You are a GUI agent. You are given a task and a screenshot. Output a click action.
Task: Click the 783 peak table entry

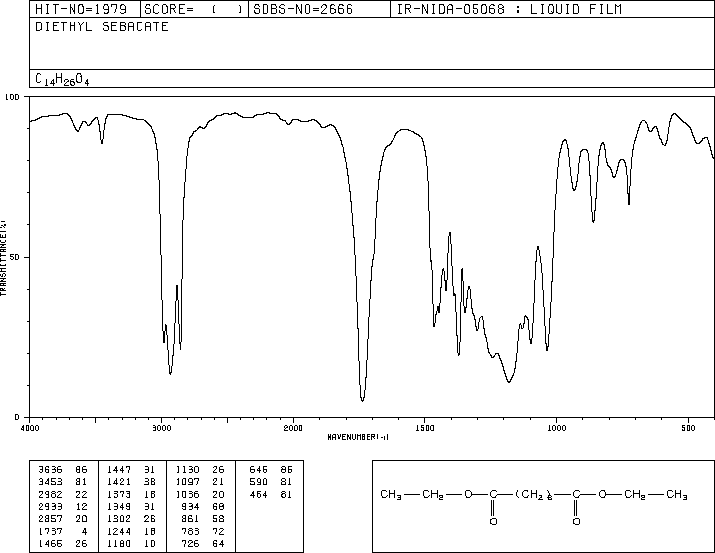(203, 531)
